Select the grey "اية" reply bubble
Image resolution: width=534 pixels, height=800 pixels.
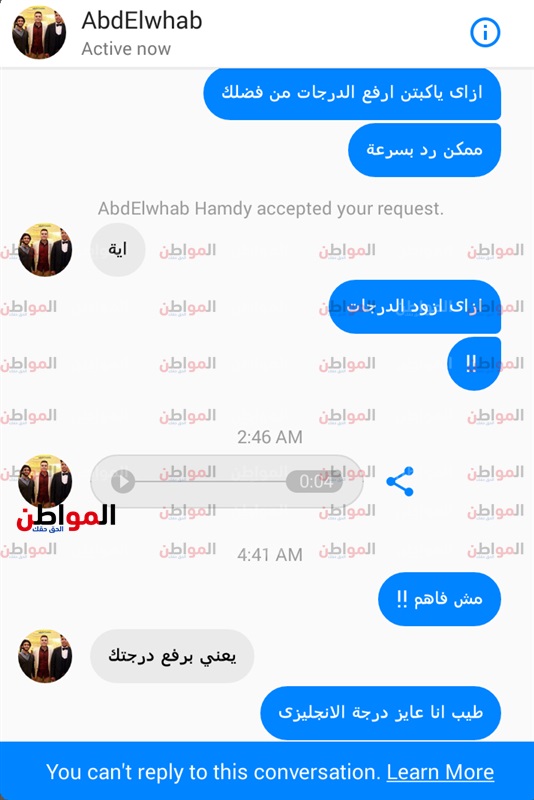118,249
